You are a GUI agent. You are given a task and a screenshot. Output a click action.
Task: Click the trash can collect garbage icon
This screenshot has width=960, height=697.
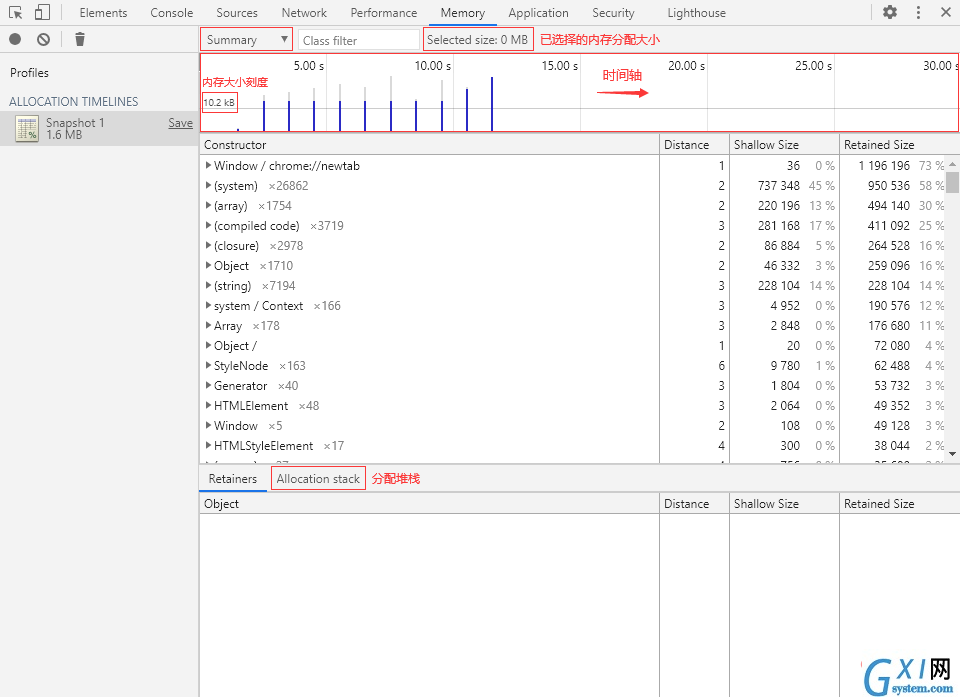(x=80, y=39)
